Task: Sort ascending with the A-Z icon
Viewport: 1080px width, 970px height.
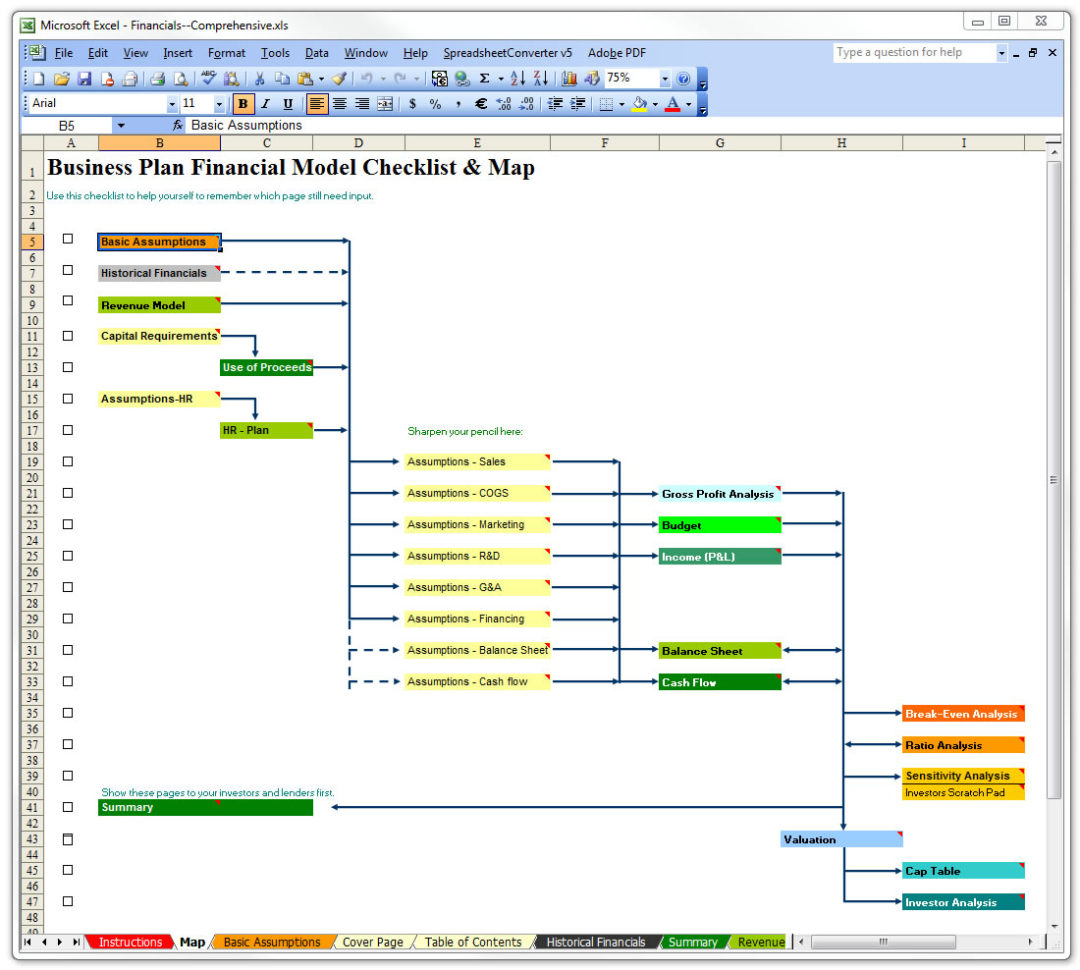Action: coord(518,78)
